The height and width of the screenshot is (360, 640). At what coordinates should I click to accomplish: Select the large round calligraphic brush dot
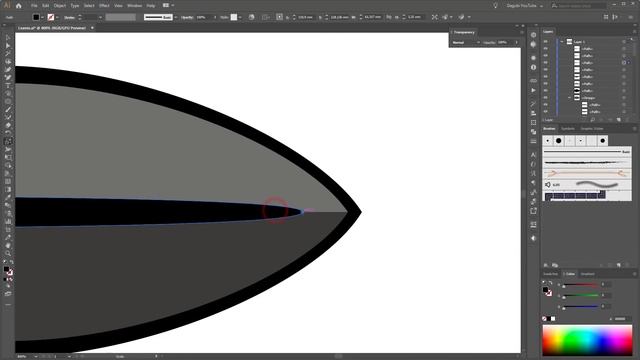(558, 141)
